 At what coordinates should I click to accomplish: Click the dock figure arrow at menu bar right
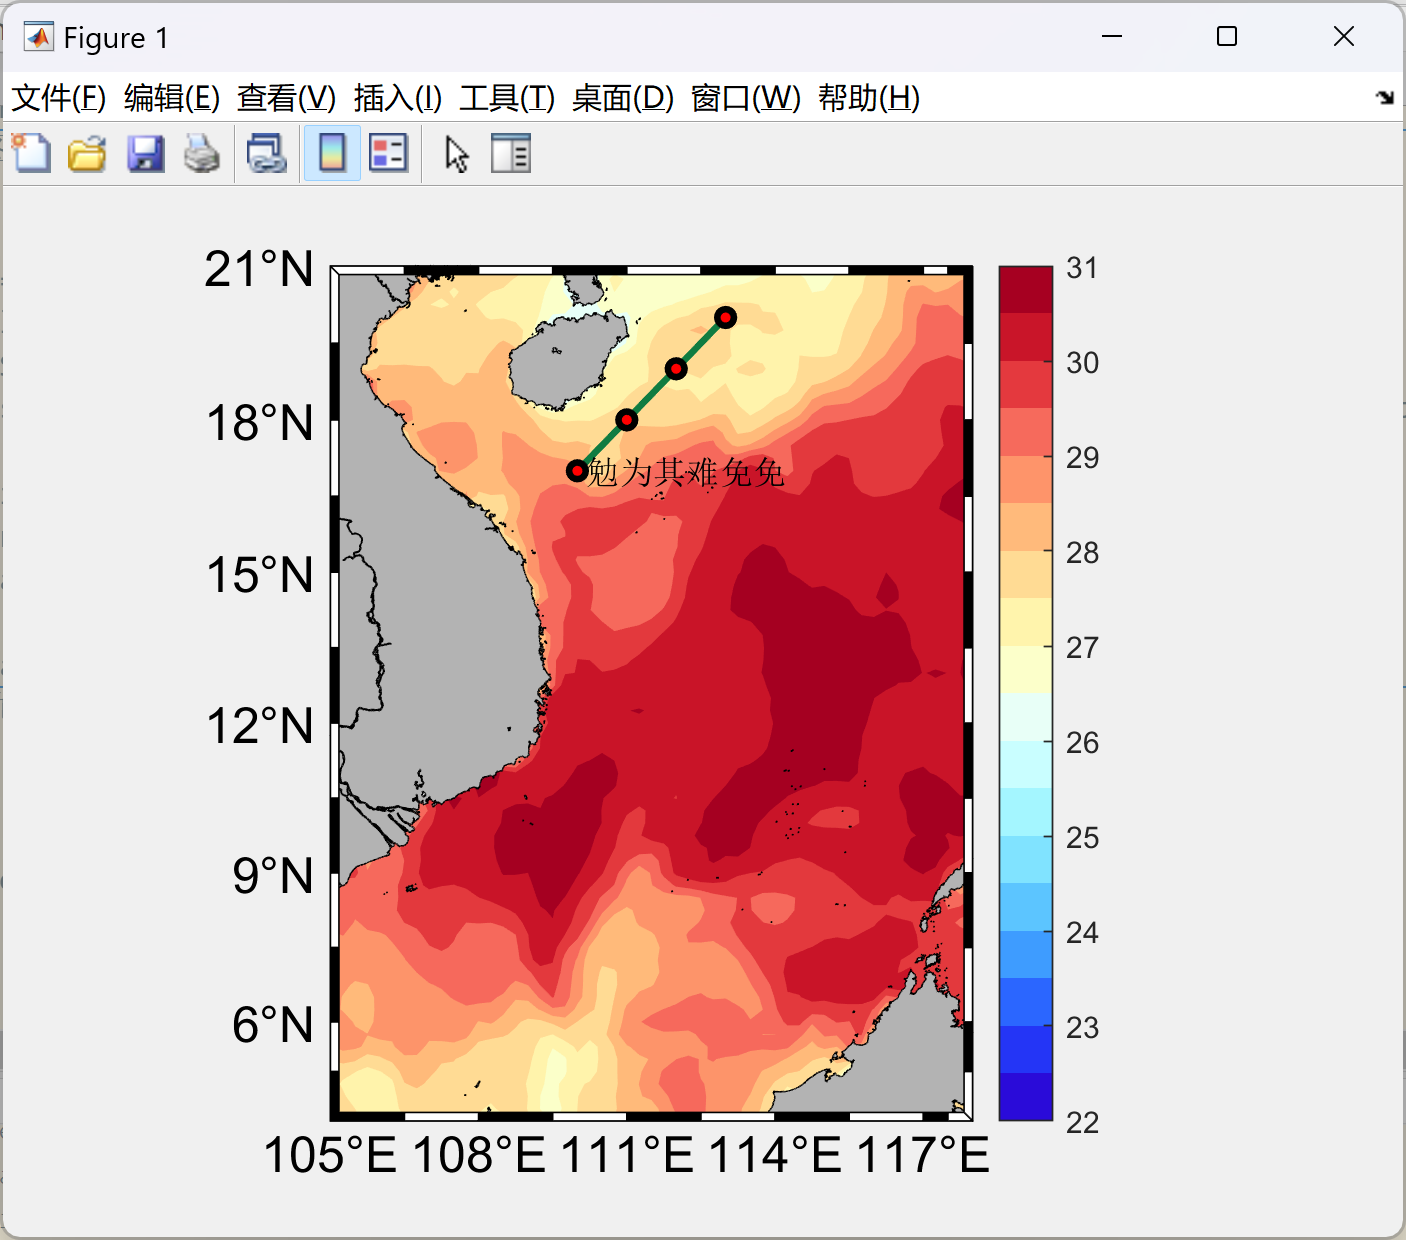(1384, 97)
